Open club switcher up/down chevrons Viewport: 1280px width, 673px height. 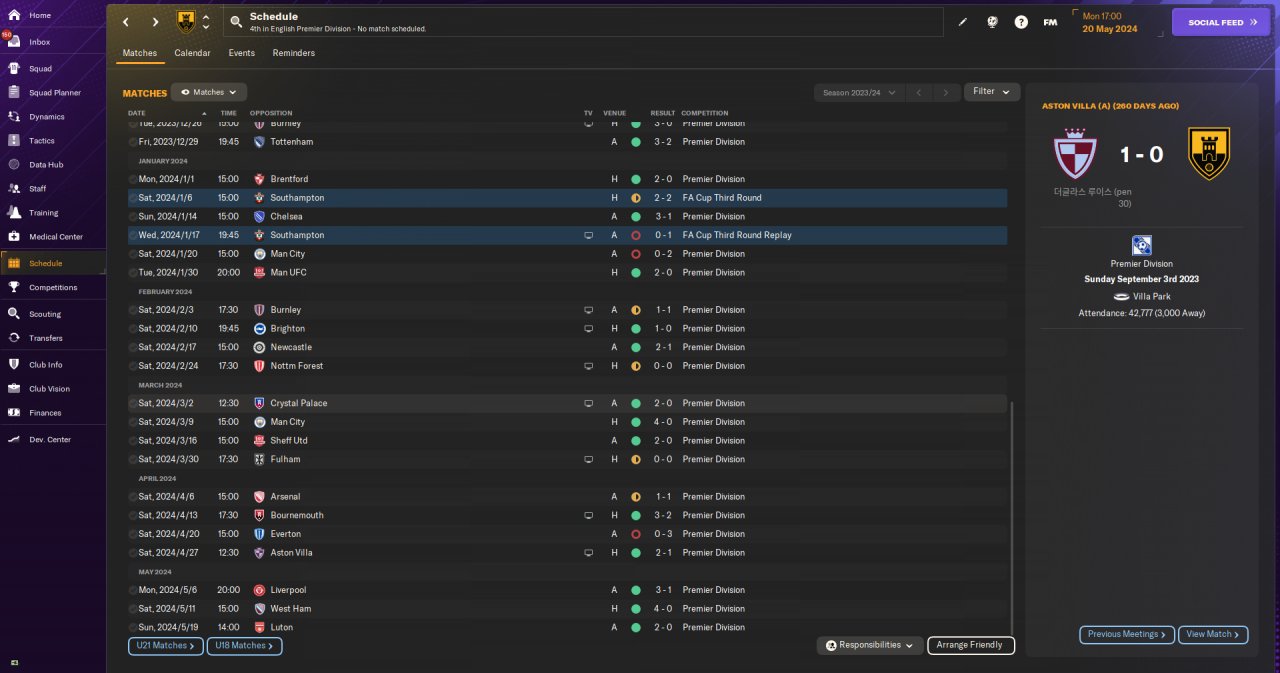click(206, 22)
